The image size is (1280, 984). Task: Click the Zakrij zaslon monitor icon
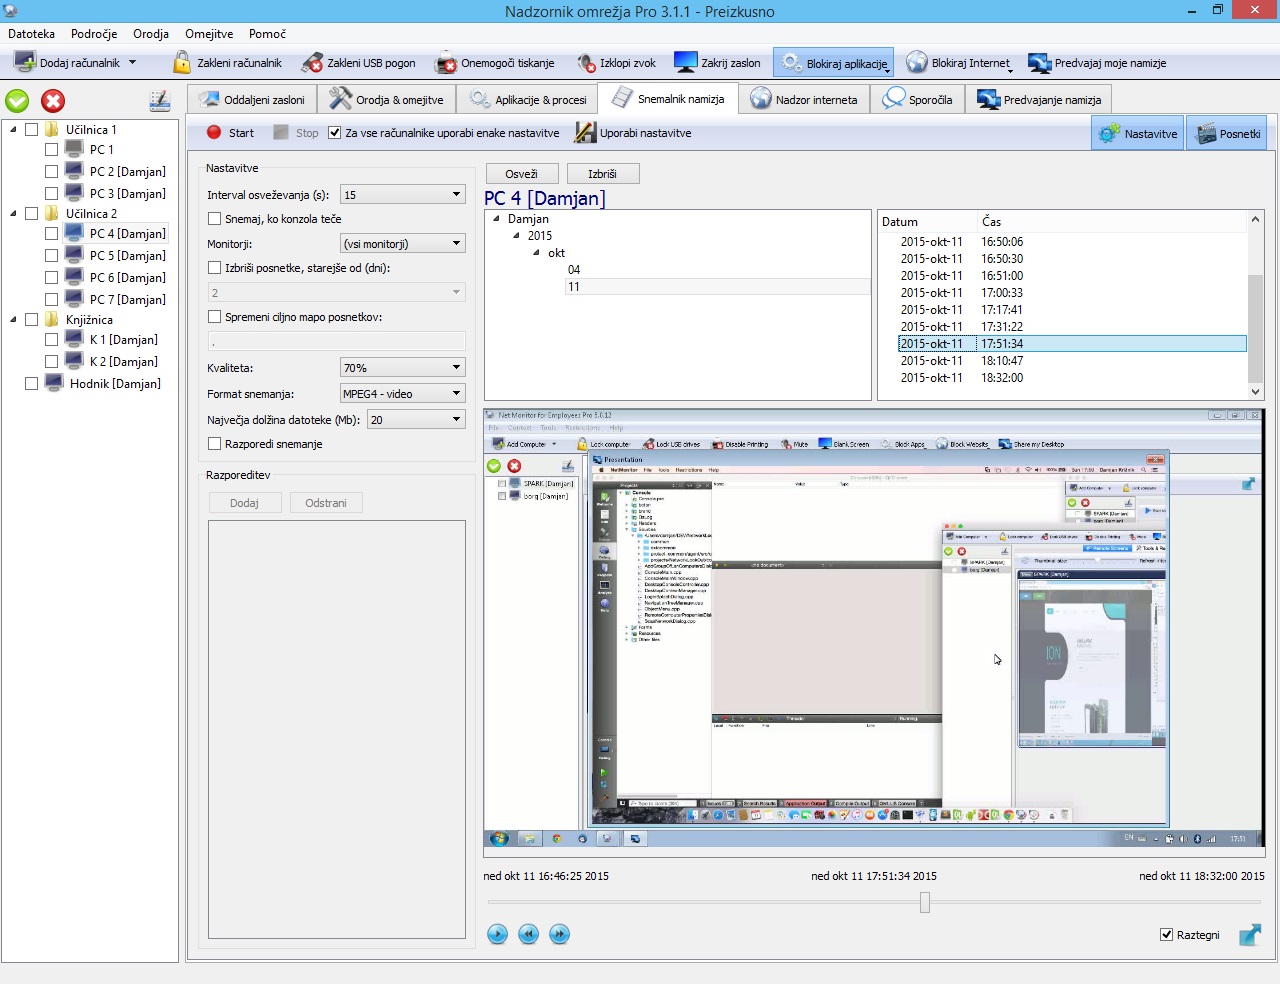click(x=685, y=63)
